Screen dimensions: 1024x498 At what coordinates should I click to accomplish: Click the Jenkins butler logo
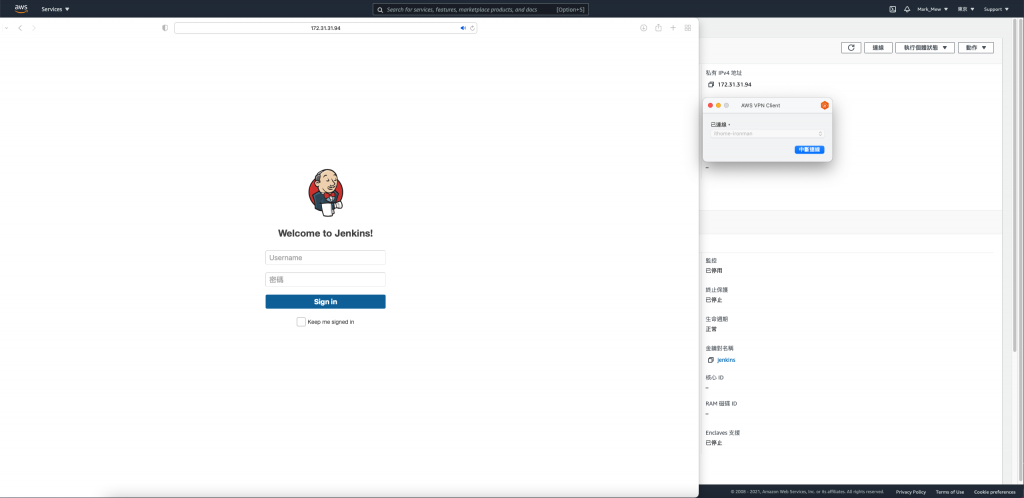coord(326,193)
